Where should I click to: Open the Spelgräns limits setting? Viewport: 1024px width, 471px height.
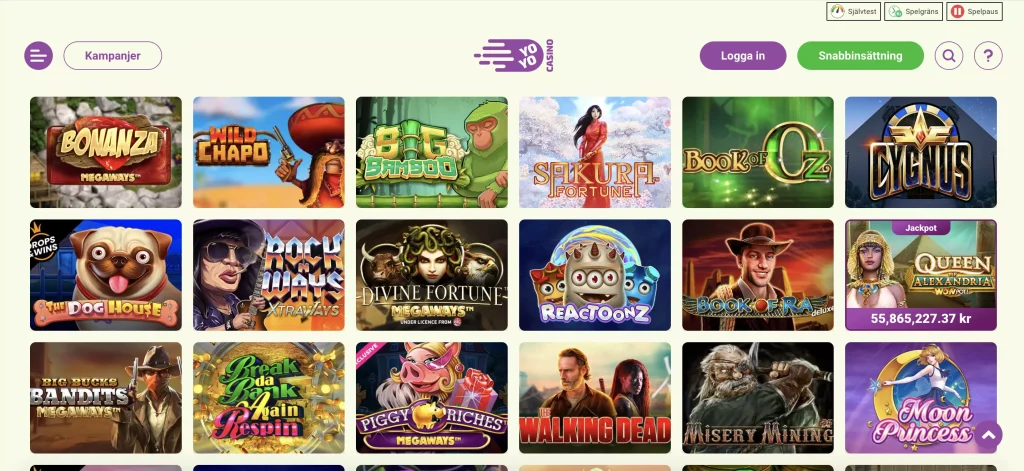coord(914,11)
